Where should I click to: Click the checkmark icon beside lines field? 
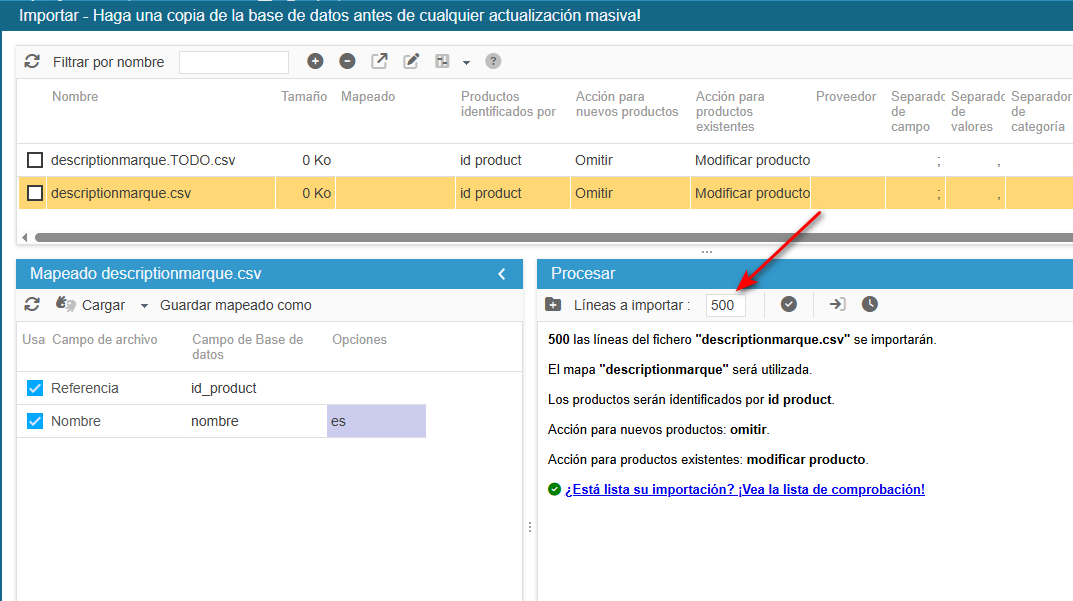coord(789,305)
